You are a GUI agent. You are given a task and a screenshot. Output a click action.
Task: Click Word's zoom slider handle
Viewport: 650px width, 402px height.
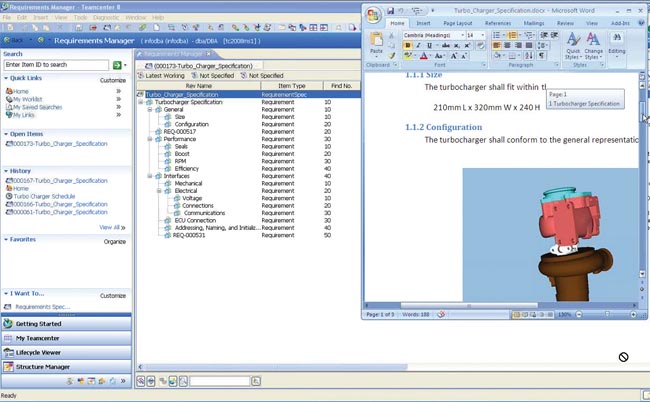(x=607, y=315)
